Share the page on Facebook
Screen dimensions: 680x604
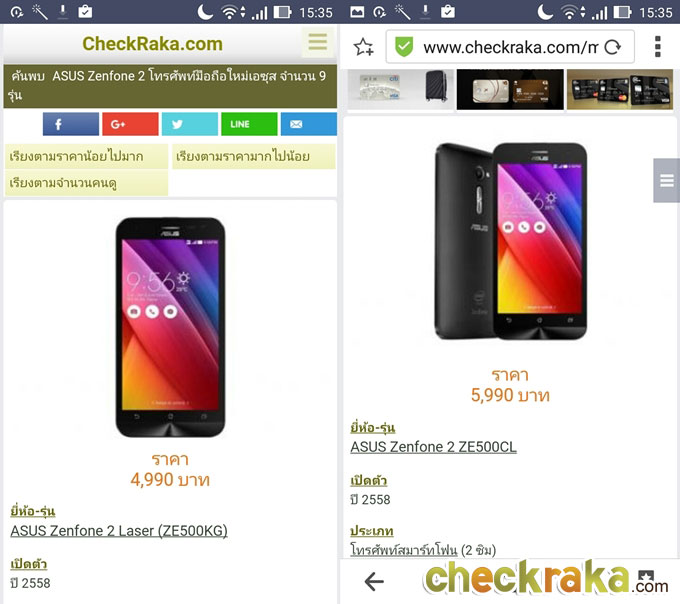pyautogui.click(x=71, y=124)
